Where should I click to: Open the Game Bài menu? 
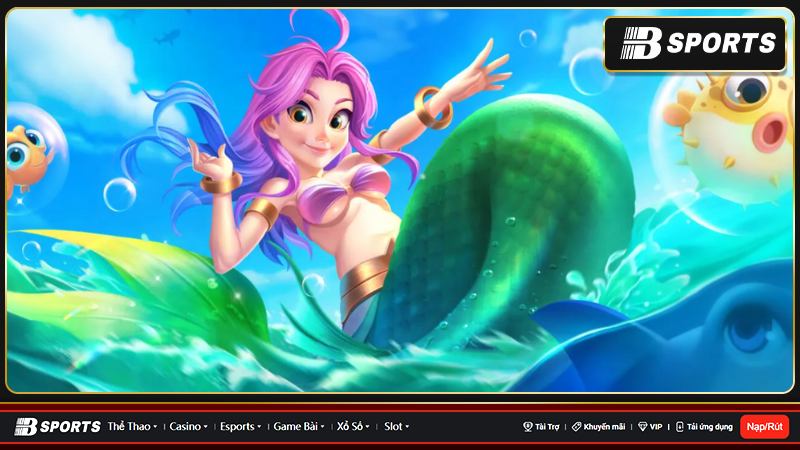point(295,427)
